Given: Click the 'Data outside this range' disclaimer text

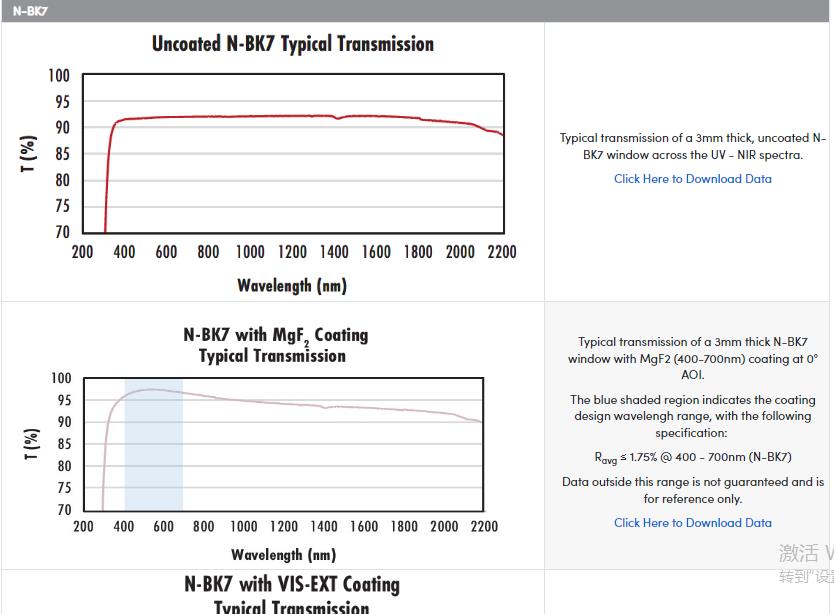Looking at the screenshot, I should pyautogui.click(x=692, y=490).
